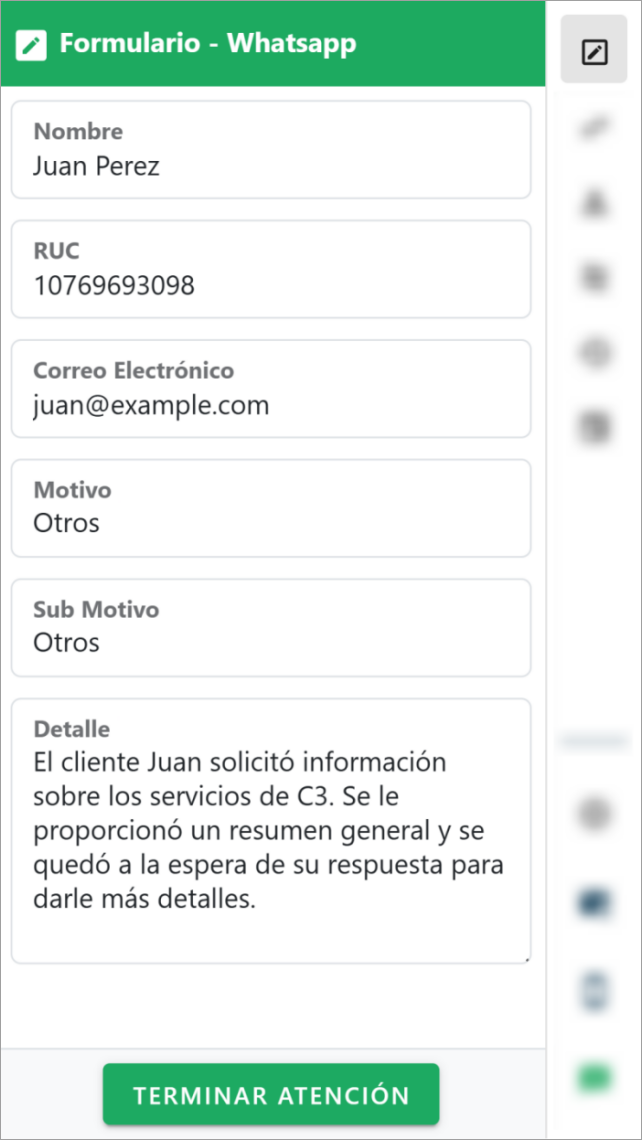Click the small square icon in the sidebar
The height and width of the screenshot is (1140, 642).
(x=595, y=277)
